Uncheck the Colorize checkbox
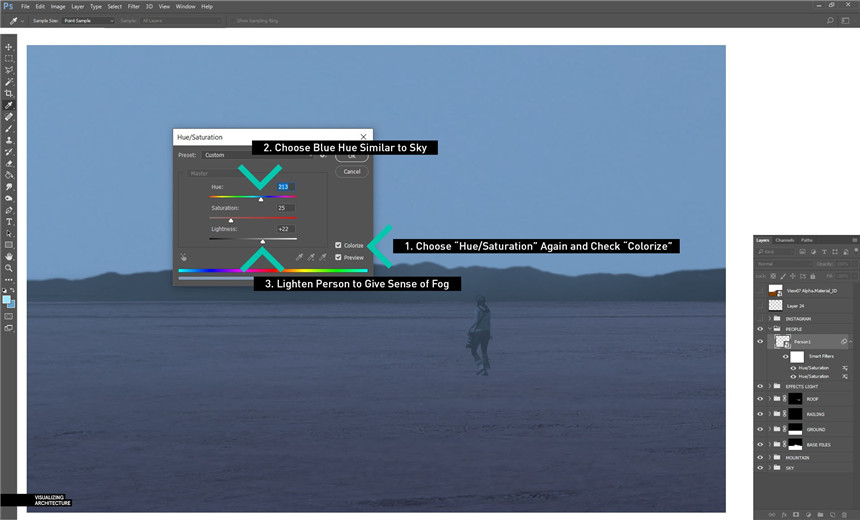 (x=338, y=245)
